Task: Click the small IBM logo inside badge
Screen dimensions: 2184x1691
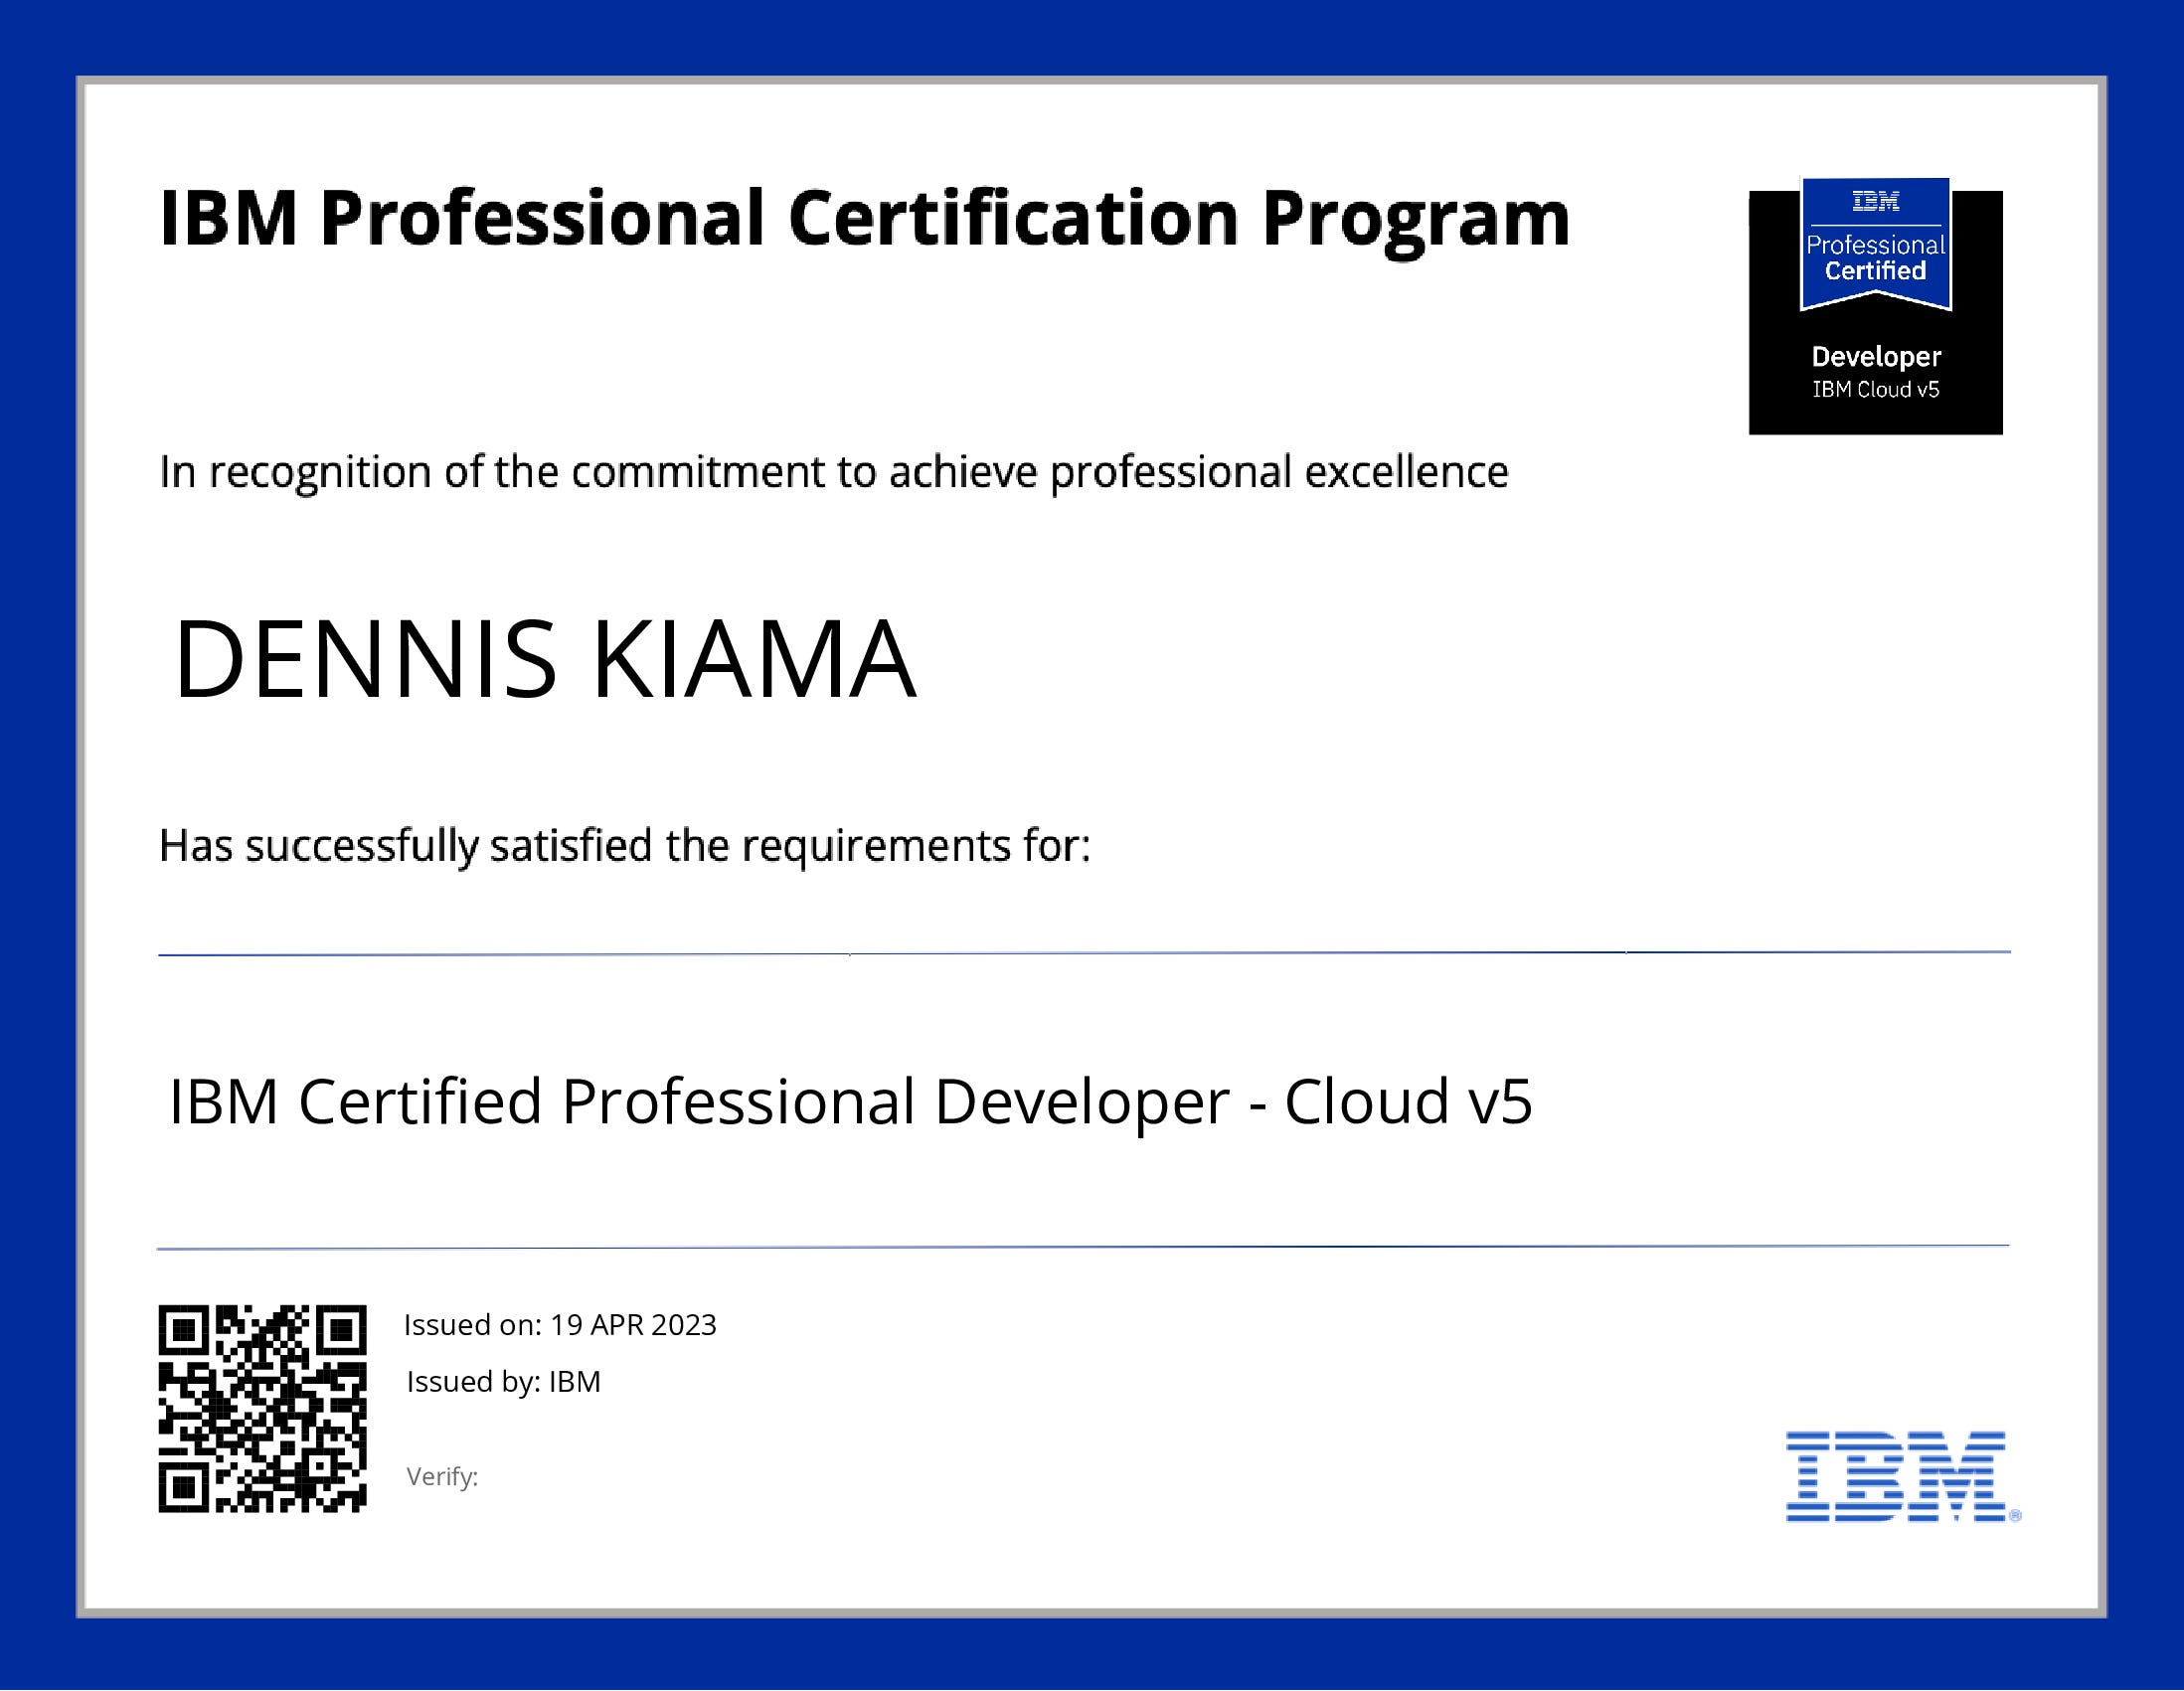Action: tap(1875, 202)
